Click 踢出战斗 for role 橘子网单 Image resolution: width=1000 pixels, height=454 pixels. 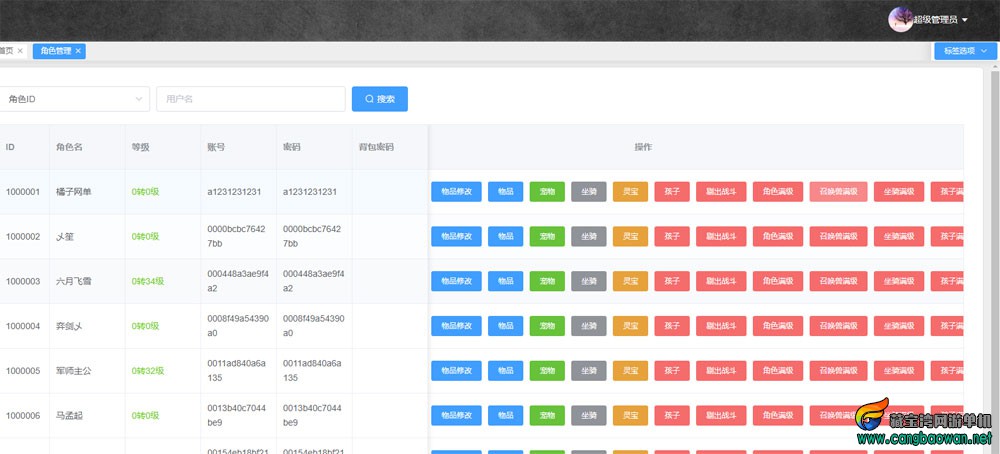tap(720, 192)
